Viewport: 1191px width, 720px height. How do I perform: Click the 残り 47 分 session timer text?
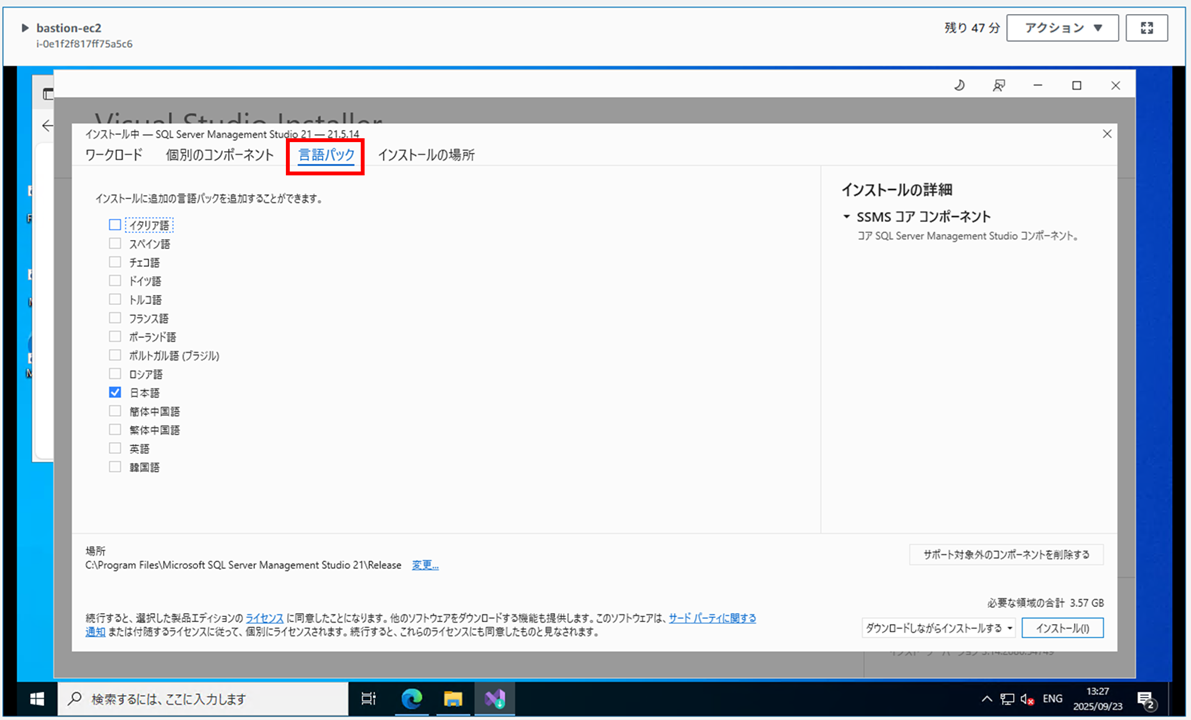[971, 28]
